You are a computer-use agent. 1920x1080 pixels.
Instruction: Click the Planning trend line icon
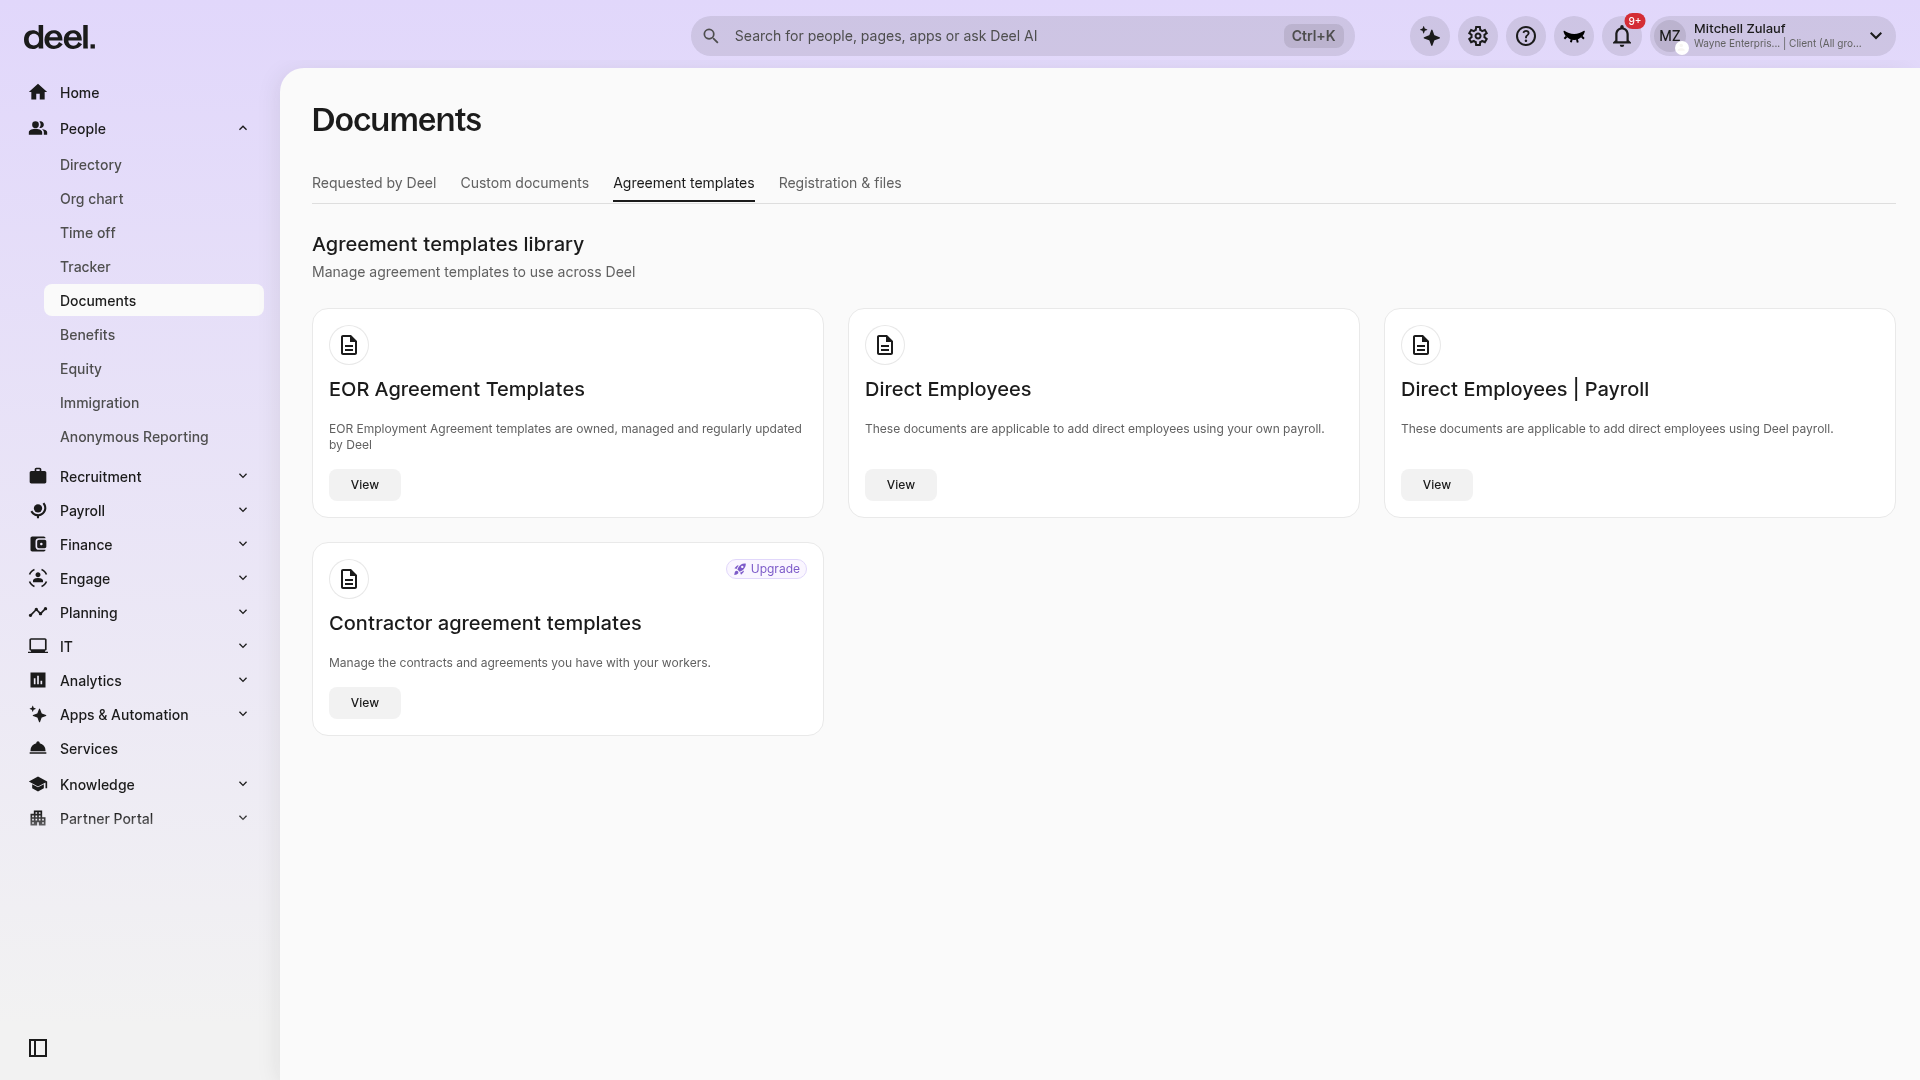[38, 613]
